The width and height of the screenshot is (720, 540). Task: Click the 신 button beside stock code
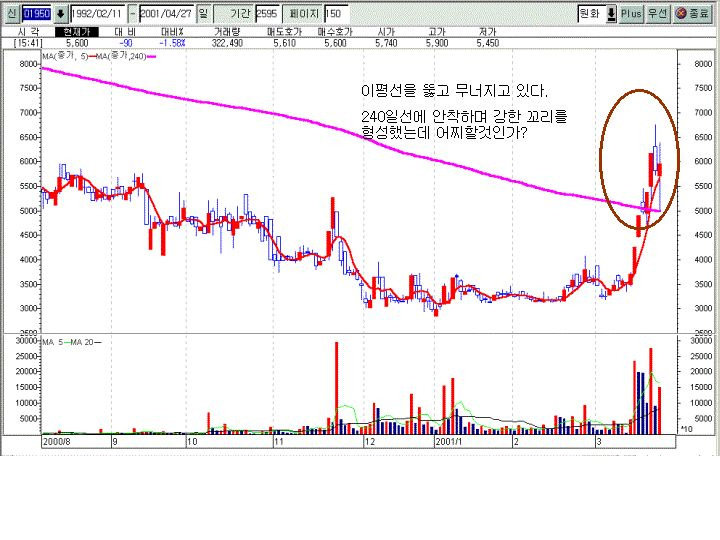pyautogui.click(x=11, y=14)
